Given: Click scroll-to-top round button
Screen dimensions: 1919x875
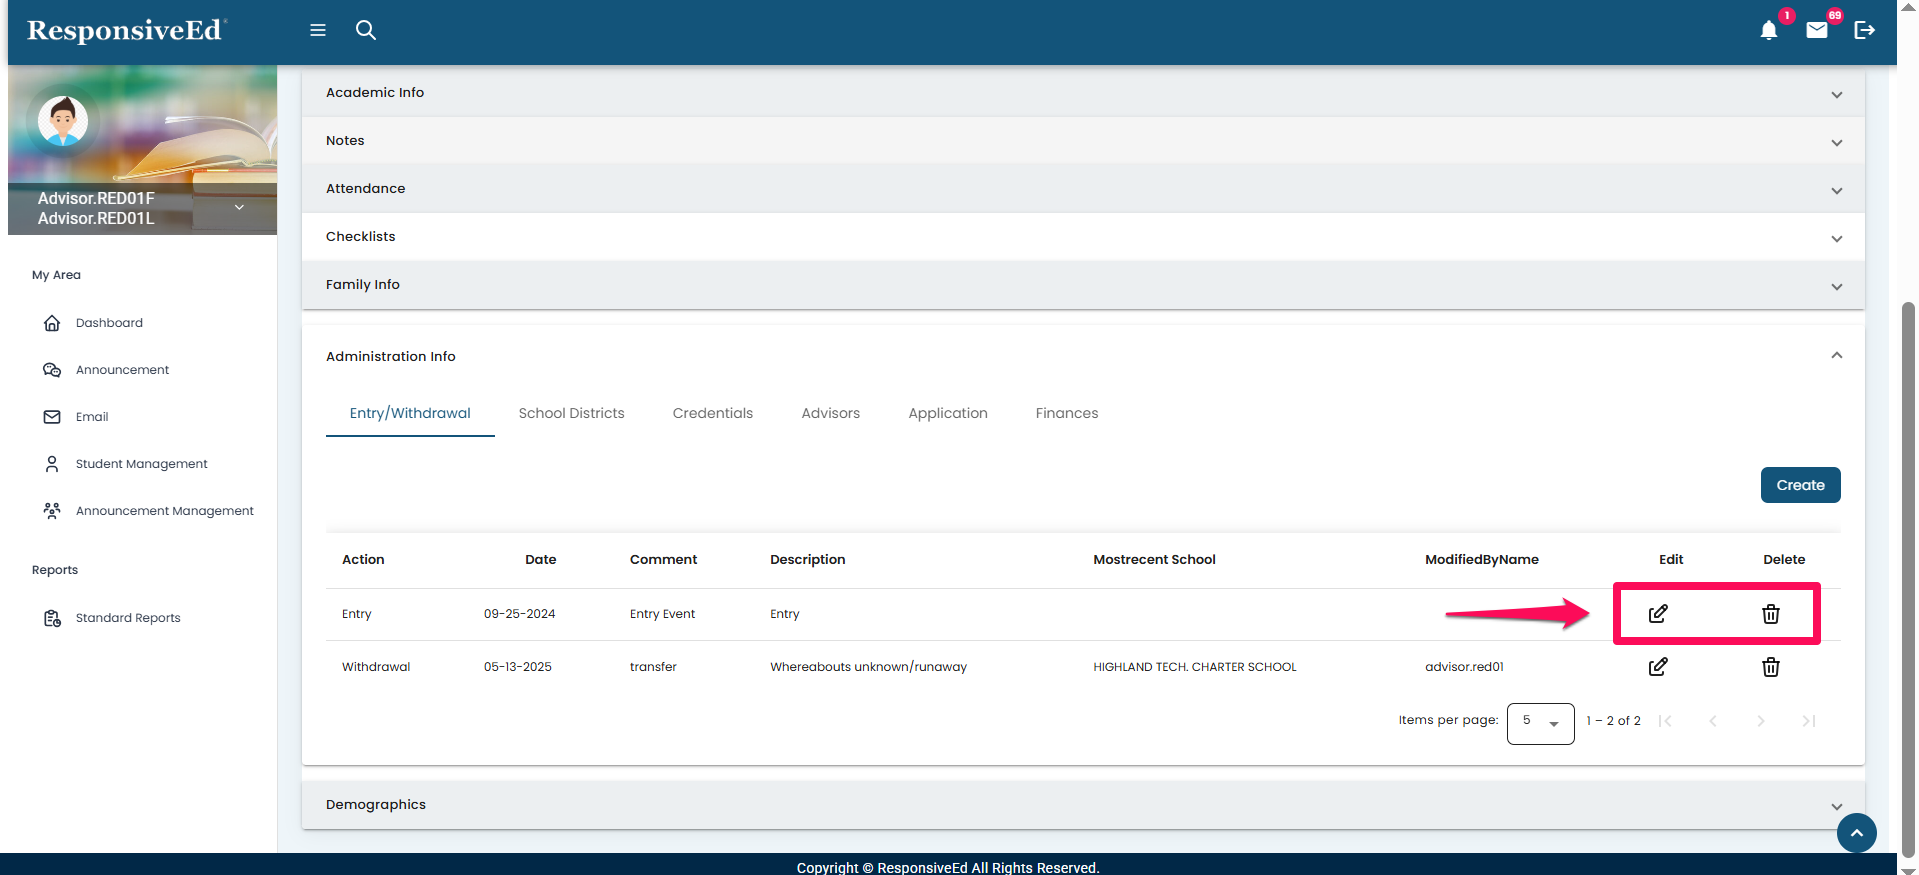Looking at the screenshot, I should tap(1856, 833).
